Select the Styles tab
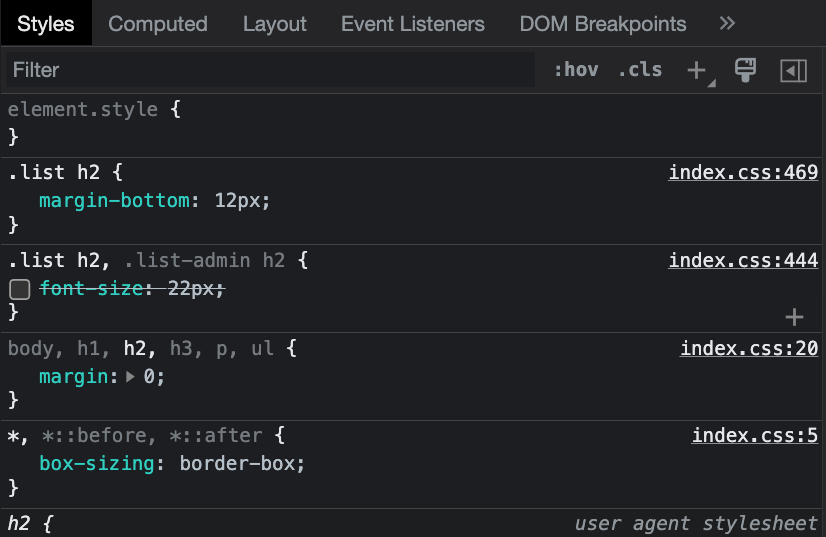This screenshot has width=826, height=537. coord(46,24)
